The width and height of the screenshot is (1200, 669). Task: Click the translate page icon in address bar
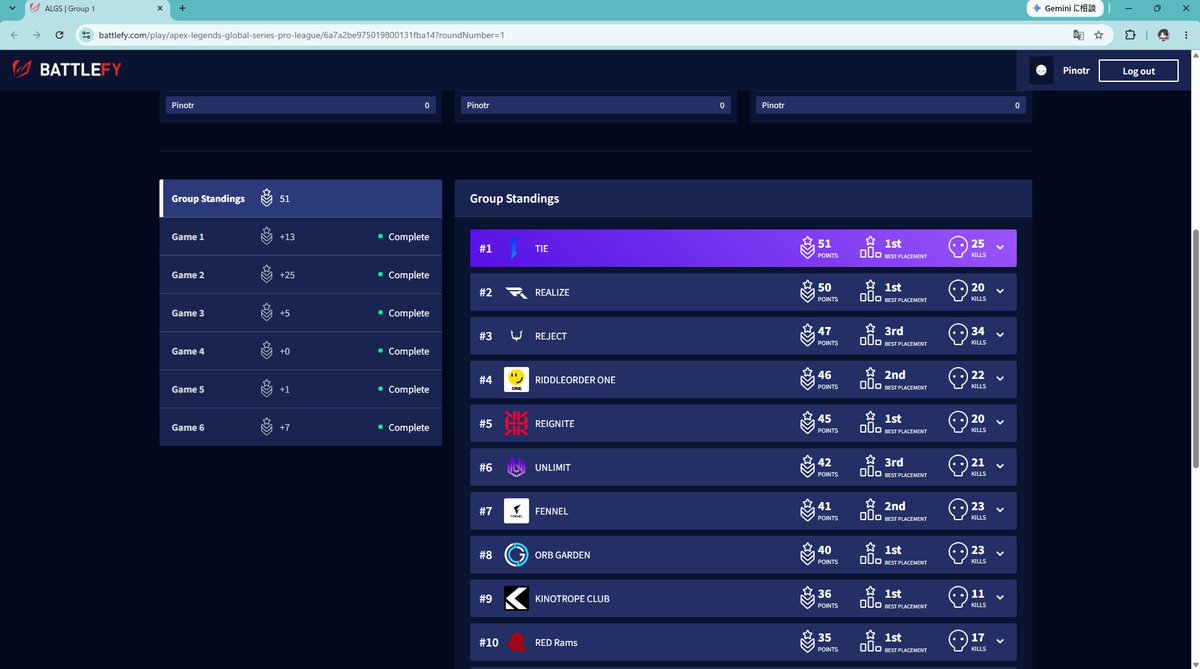[1078, 35]
